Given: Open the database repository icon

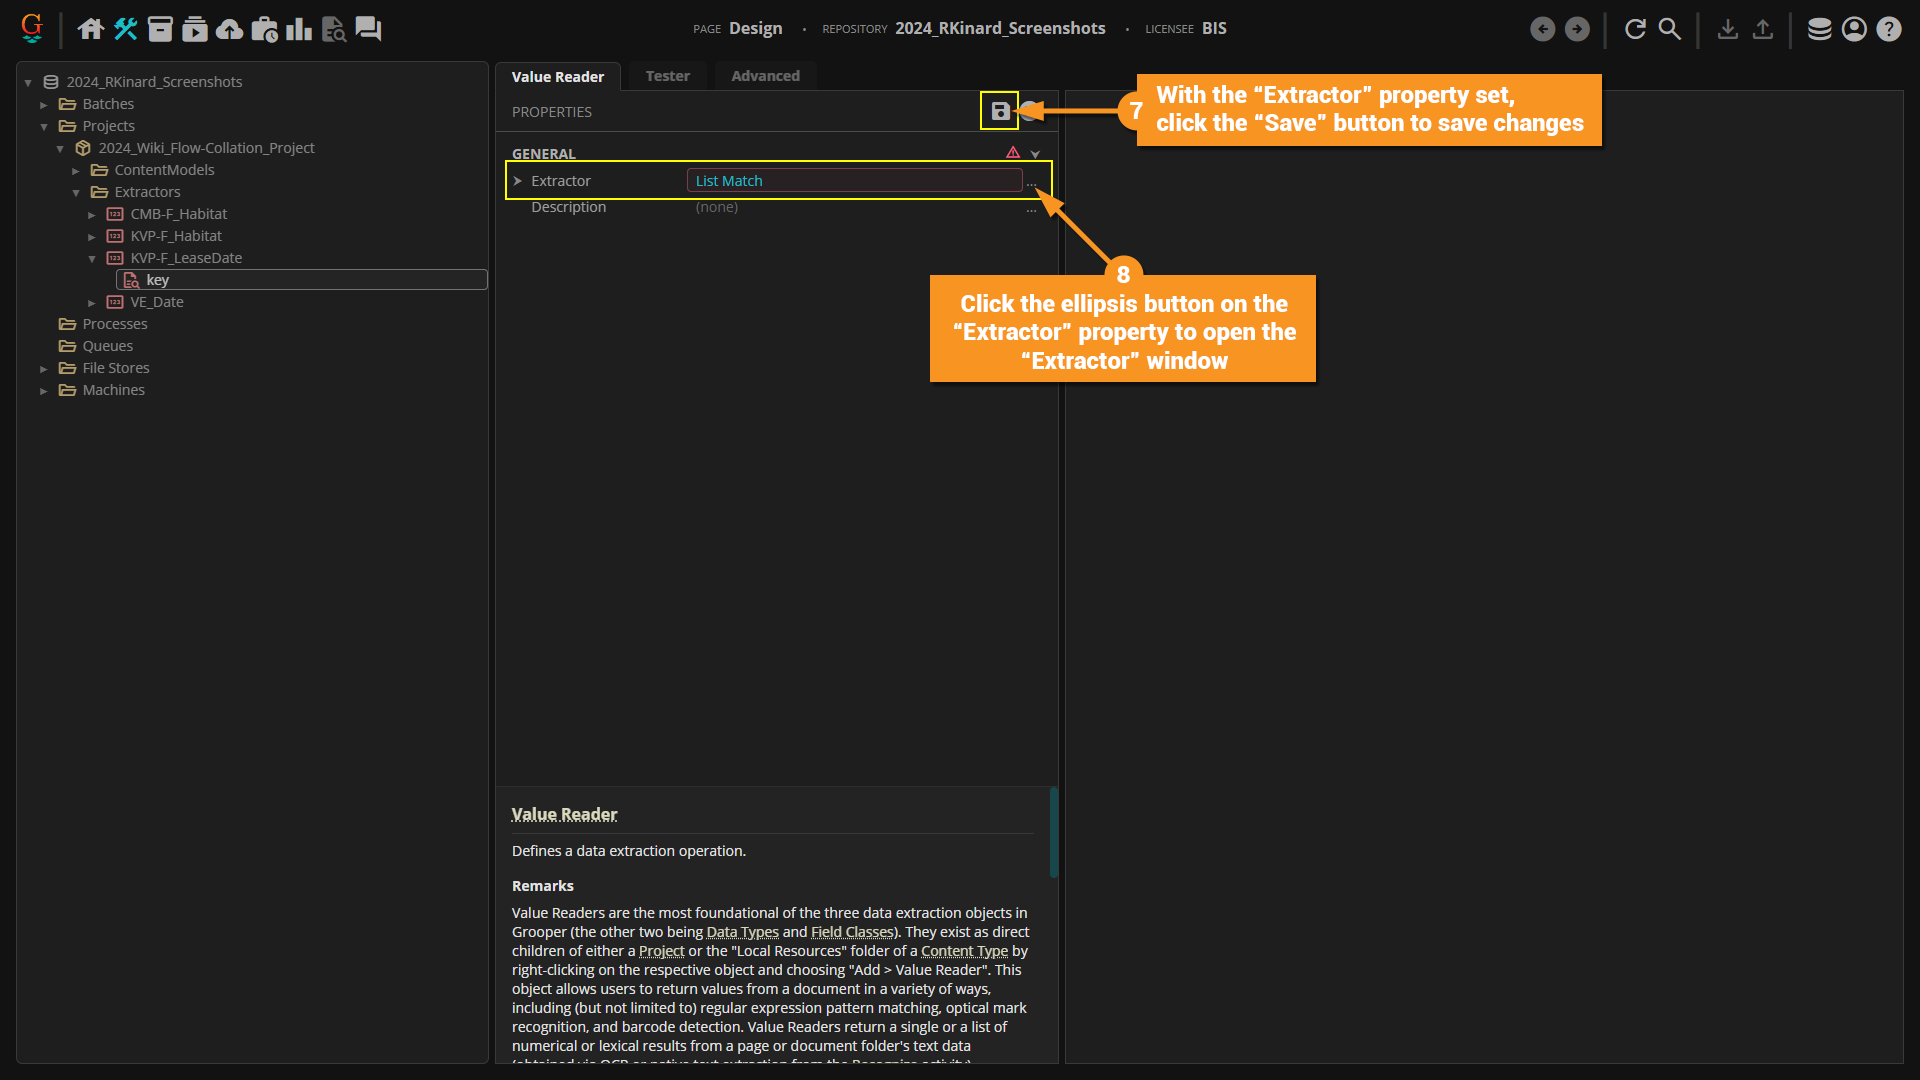Looking at the screenshot, I should 1819,29.
